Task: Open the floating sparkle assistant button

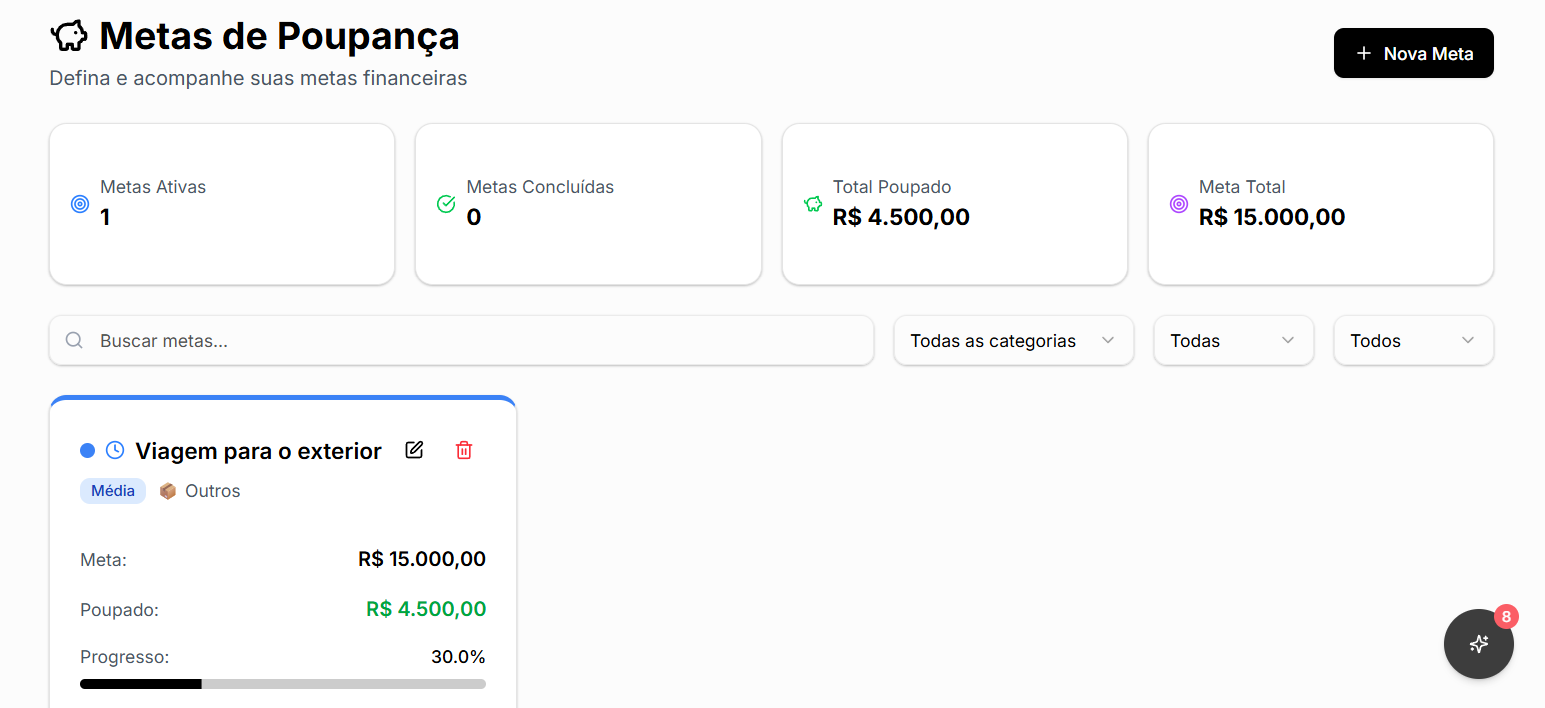Action: pos(1478,644)
